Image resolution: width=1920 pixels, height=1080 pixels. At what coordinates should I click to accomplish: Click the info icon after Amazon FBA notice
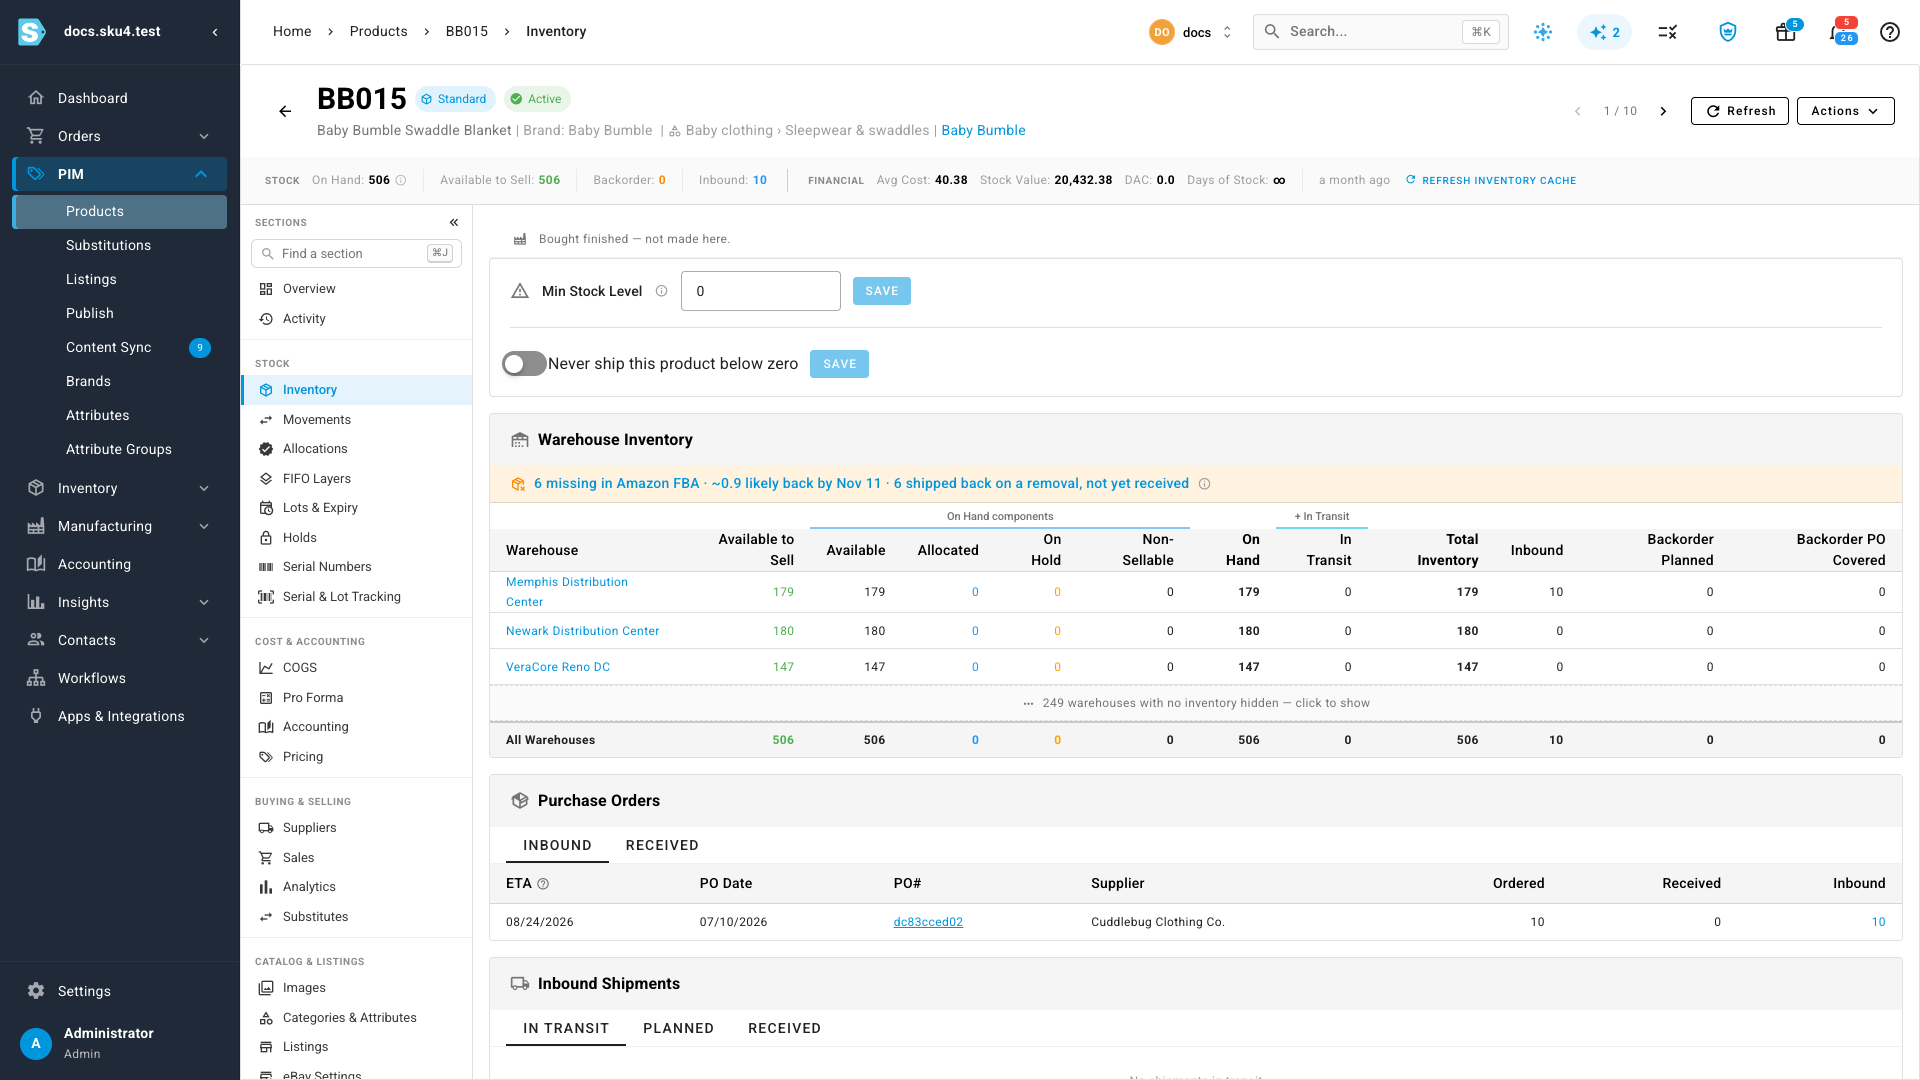(x=1204, y=484)
